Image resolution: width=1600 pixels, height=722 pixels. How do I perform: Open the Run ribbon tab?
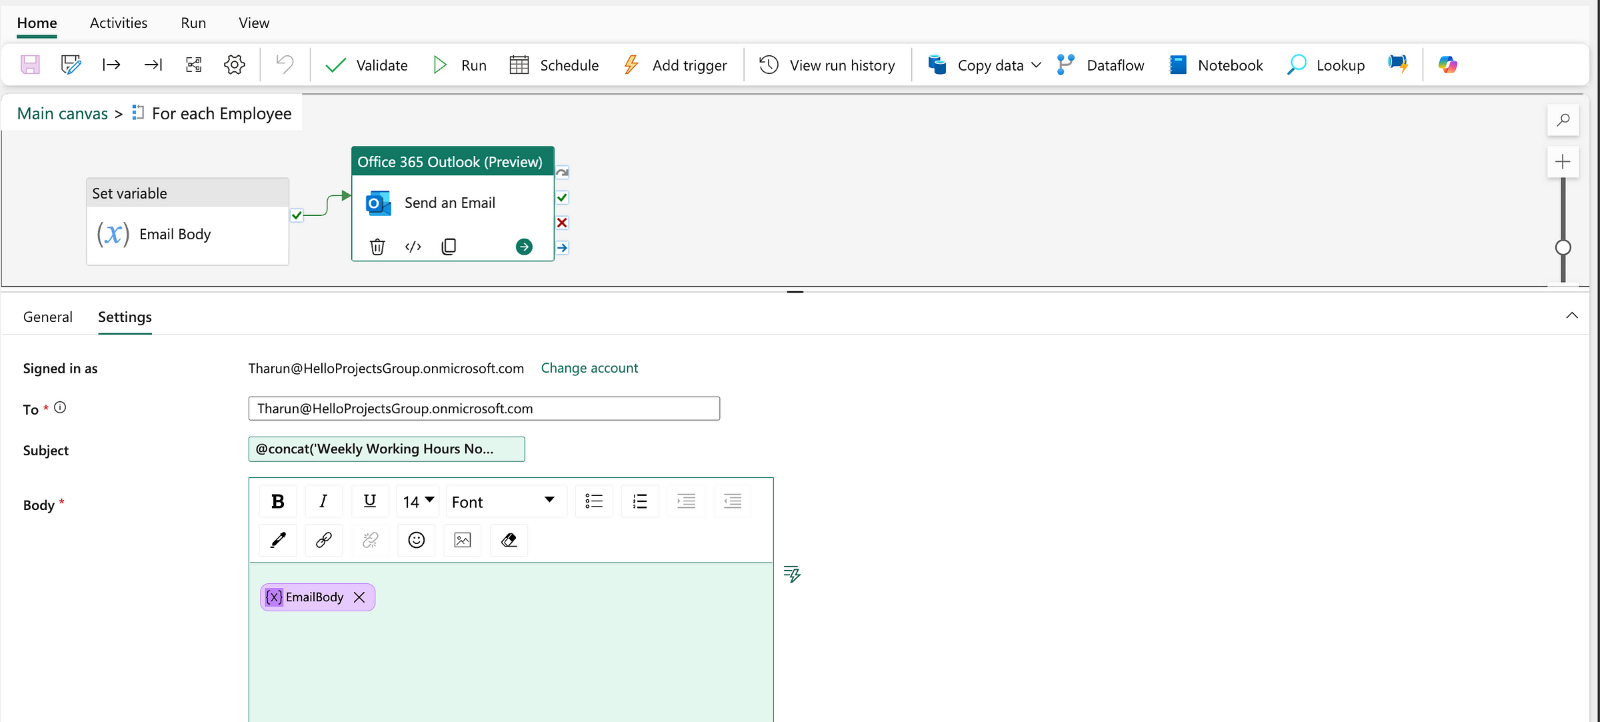click(193, 23)
